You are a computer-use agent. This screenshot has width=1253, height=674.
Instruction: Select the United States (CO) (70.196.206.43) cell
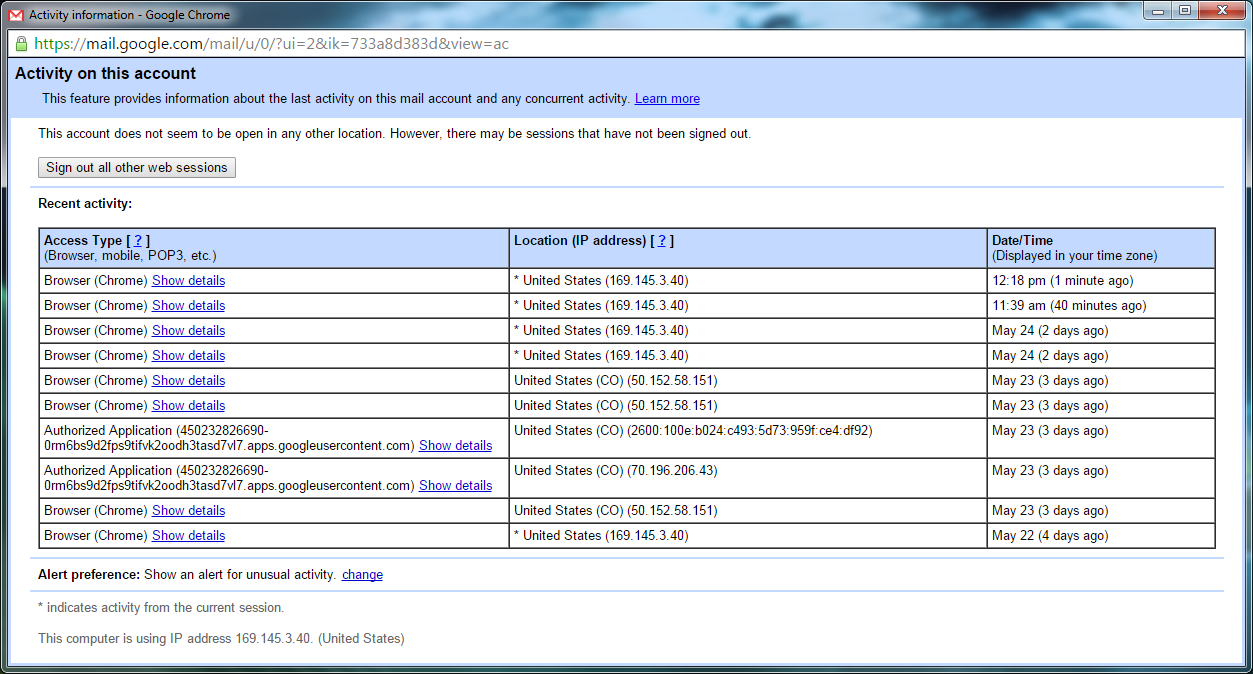click(748, 478)
